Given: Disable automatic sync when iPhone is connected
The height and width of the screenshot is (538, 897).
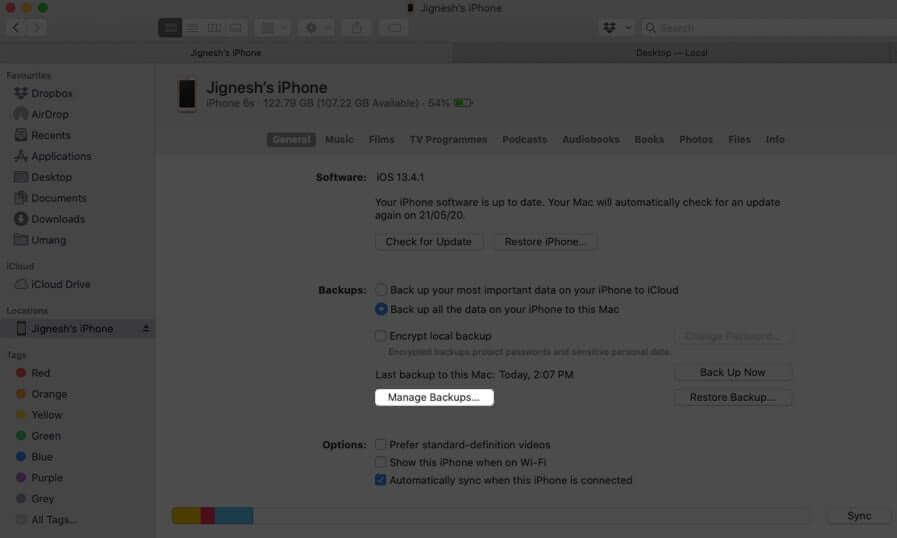Looking at the screenshot, I should (380, 480).
